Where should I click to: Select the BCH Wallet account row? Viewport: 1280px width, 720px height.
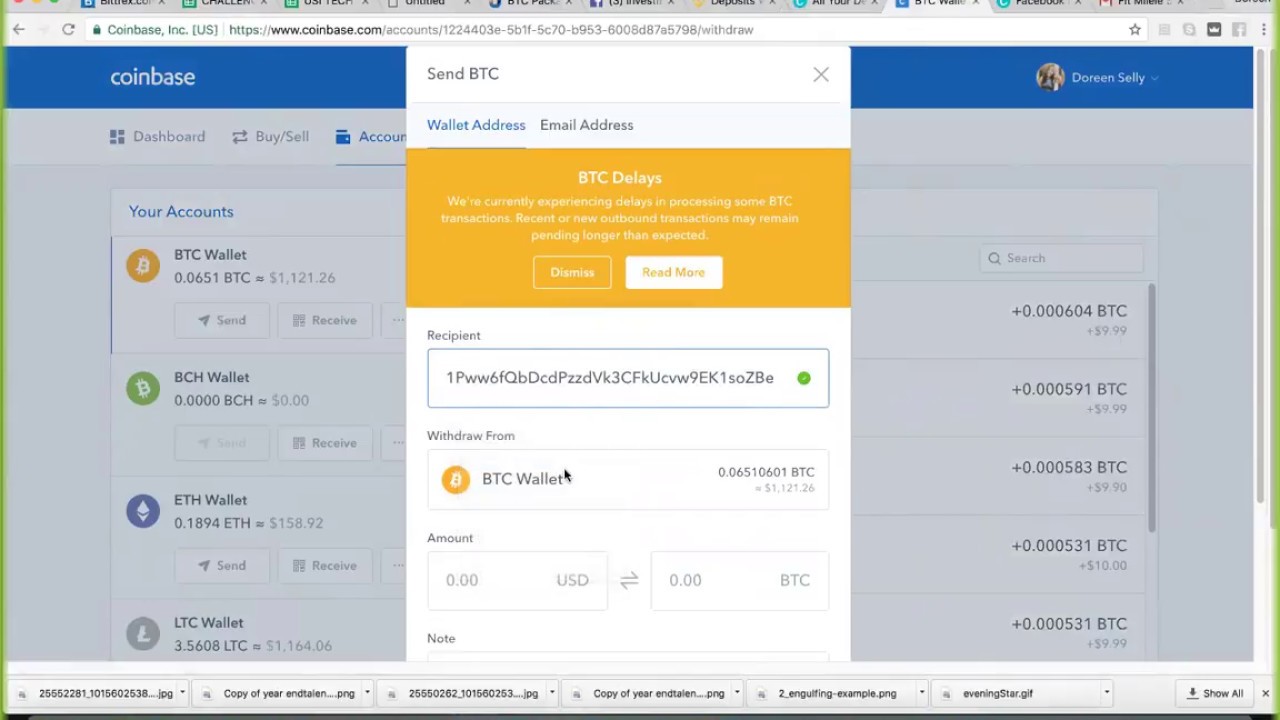click(x=258, y=415)
